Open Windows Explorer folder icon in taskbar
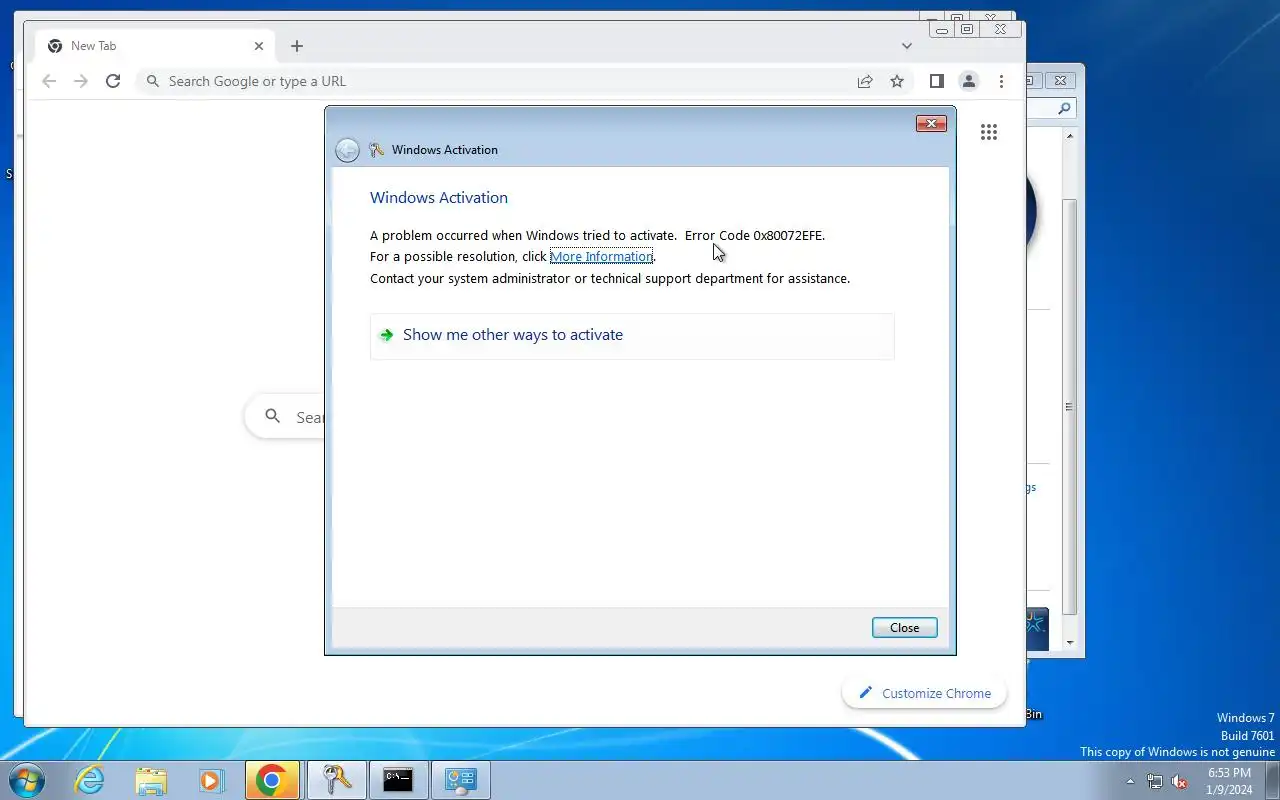This screenshot has height=800, width=1280. 151,781
